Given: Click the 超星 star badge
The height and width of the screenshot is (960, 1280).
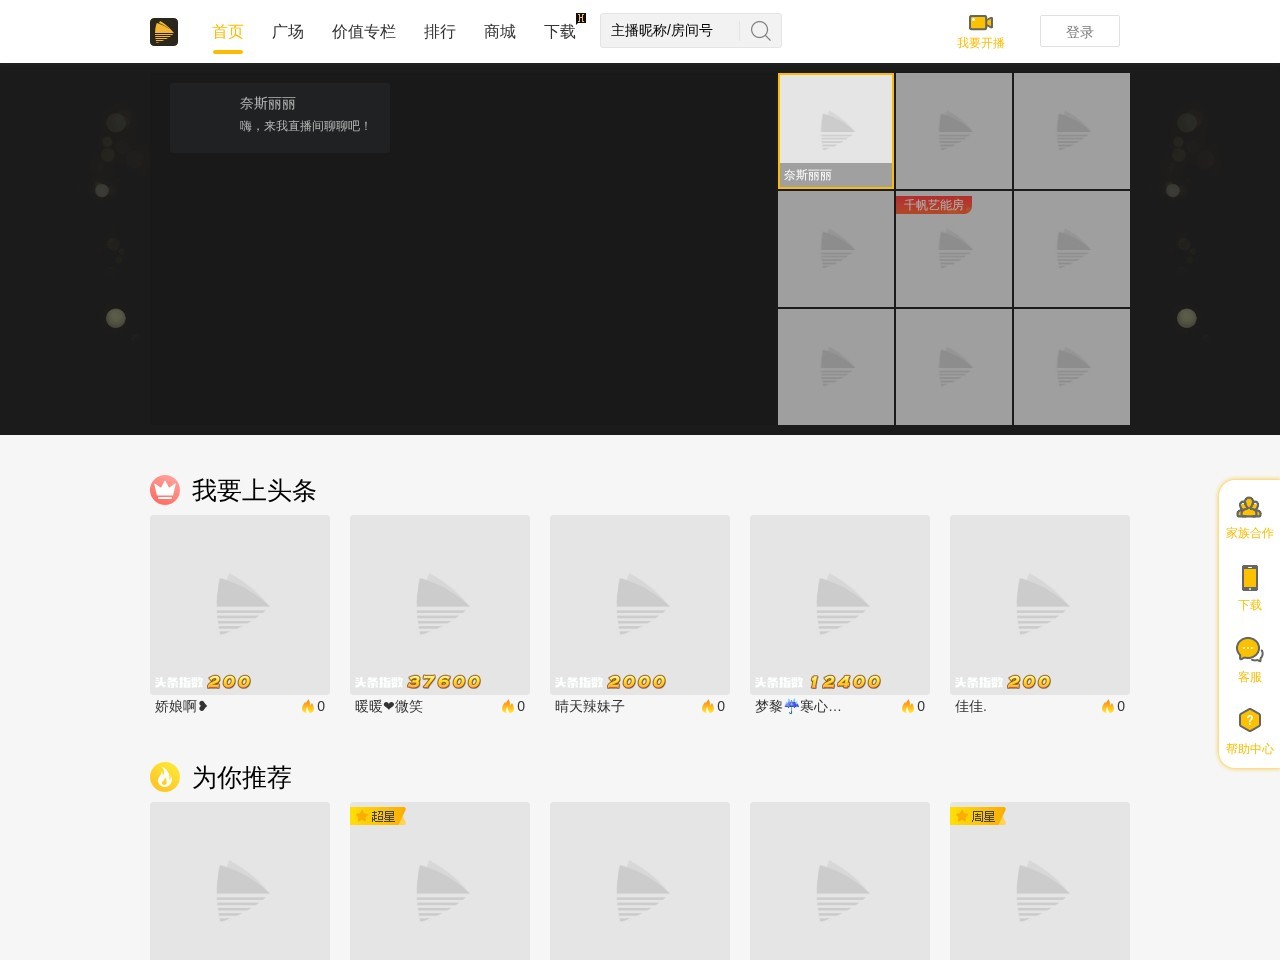Looking at the screenshot, I should (377, 816).
